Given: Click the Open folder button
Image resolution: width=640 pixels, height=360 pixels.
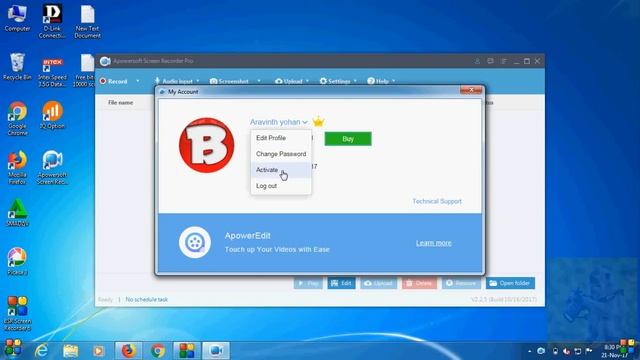Looking at the screenshot, I should click(510, 283).
